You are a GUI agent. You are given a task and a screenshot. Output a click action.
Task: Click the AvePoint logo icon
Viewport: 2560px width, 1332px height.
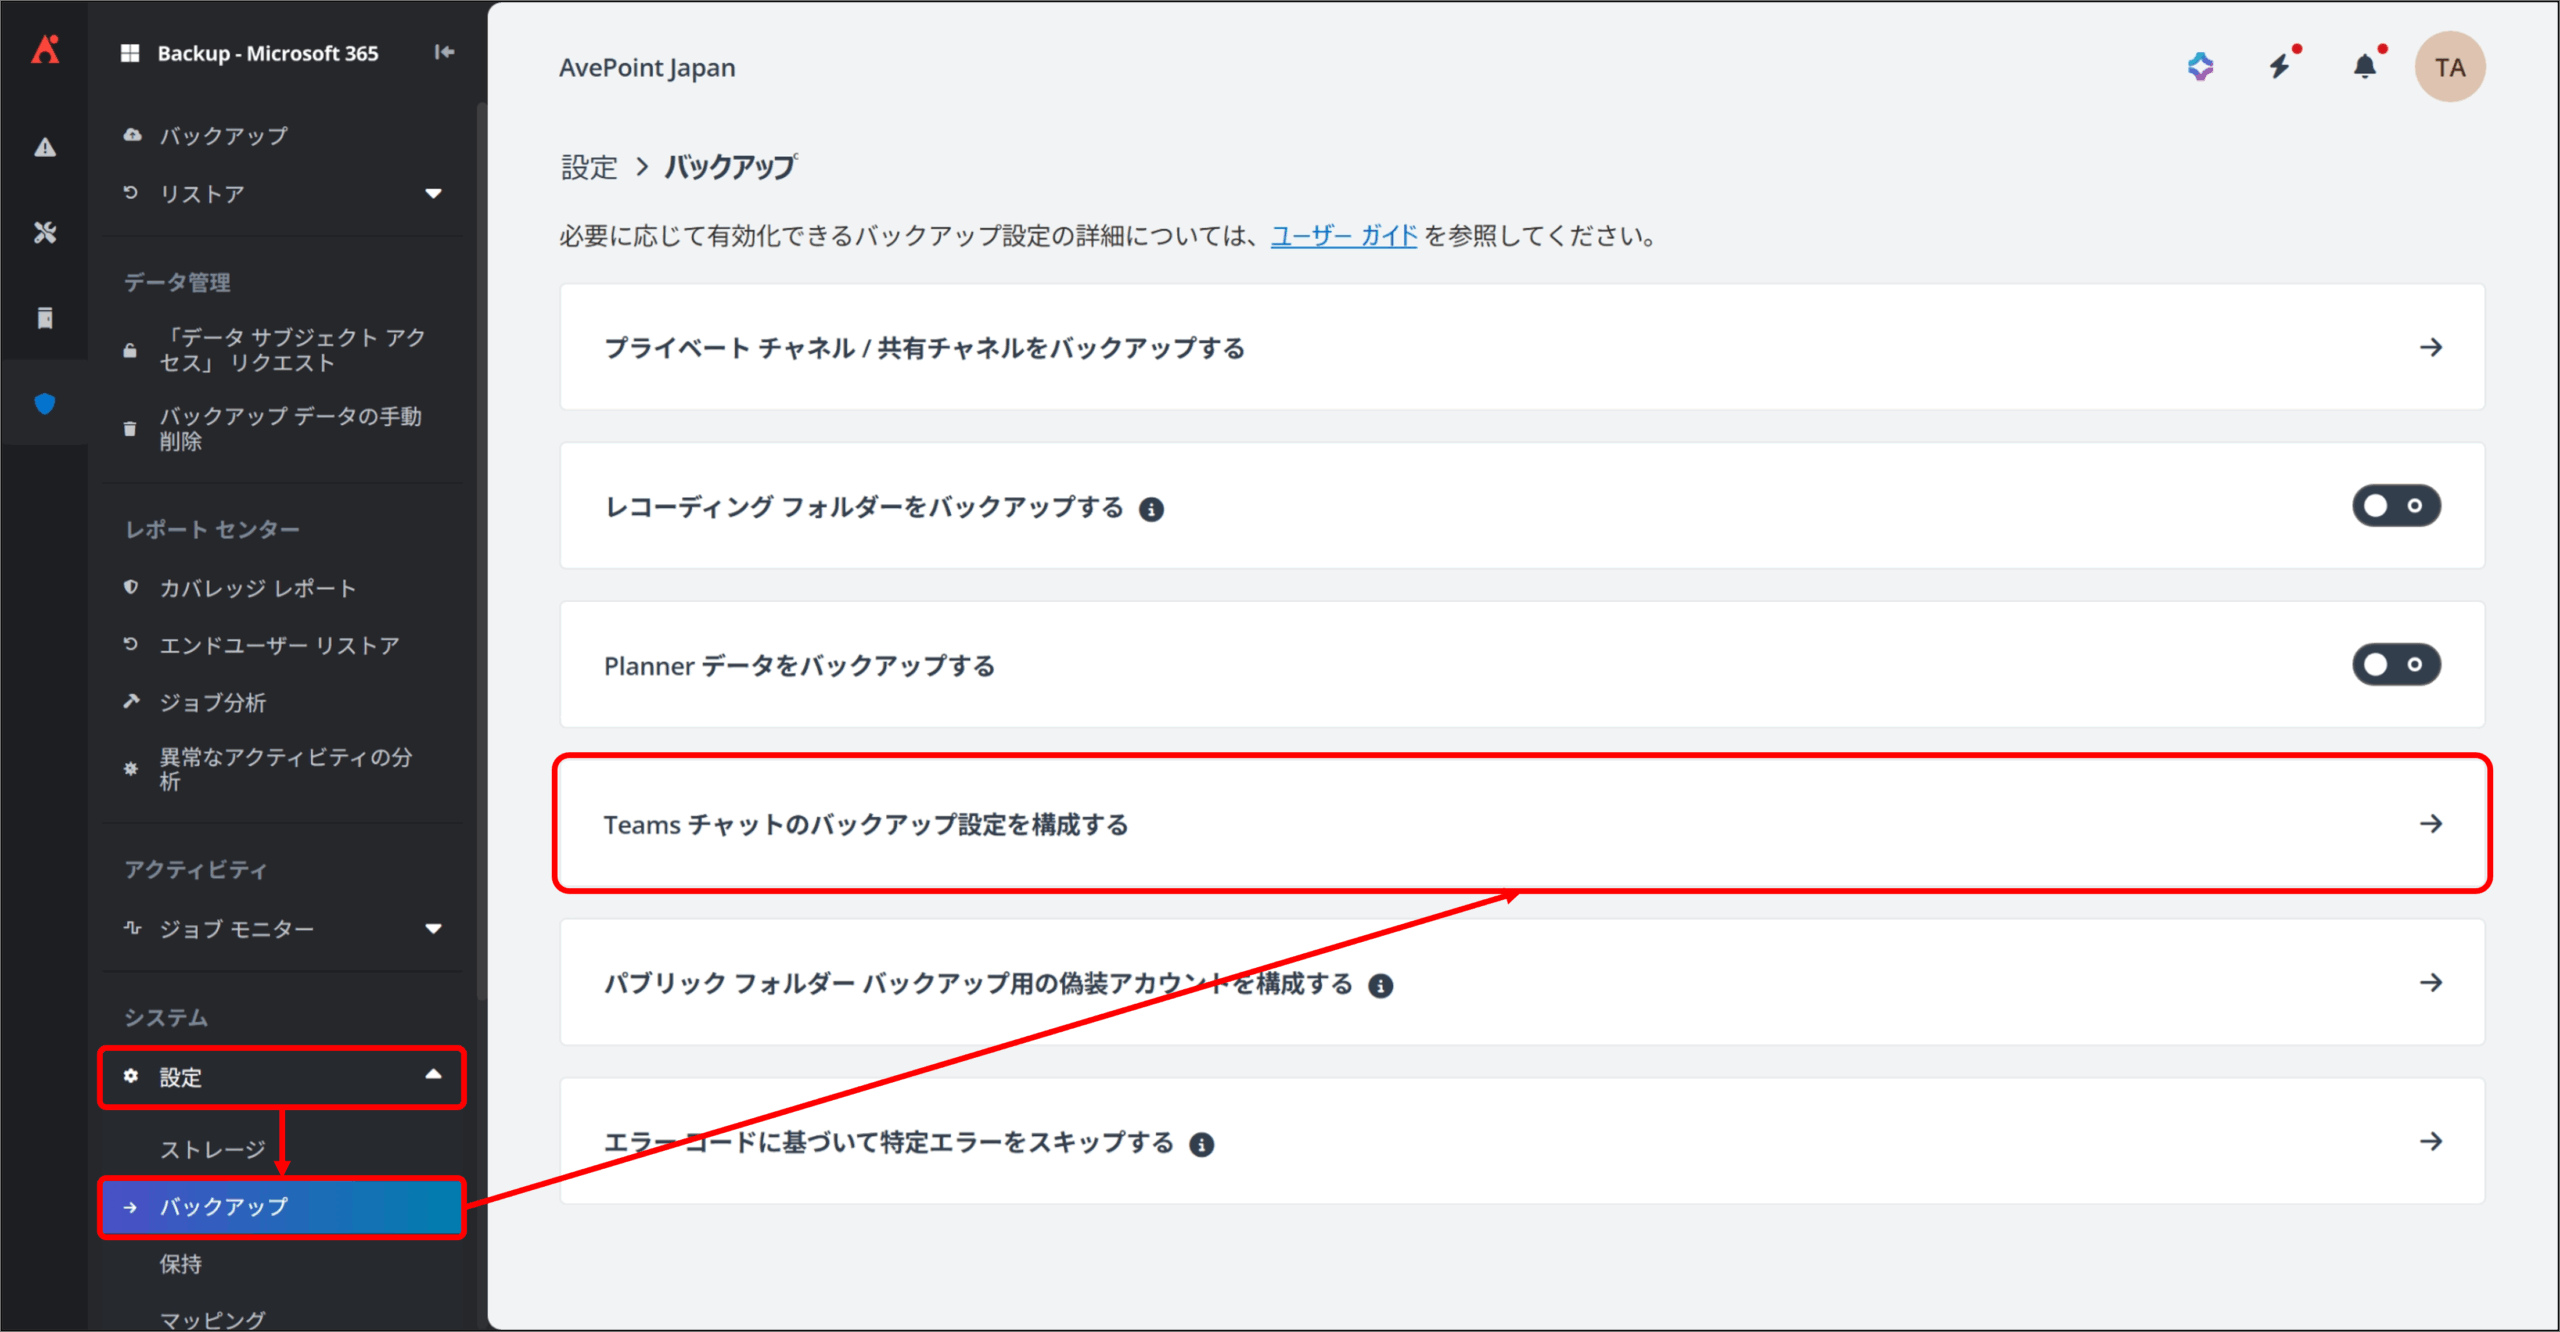pyautogui.click(x=45, y=50)
